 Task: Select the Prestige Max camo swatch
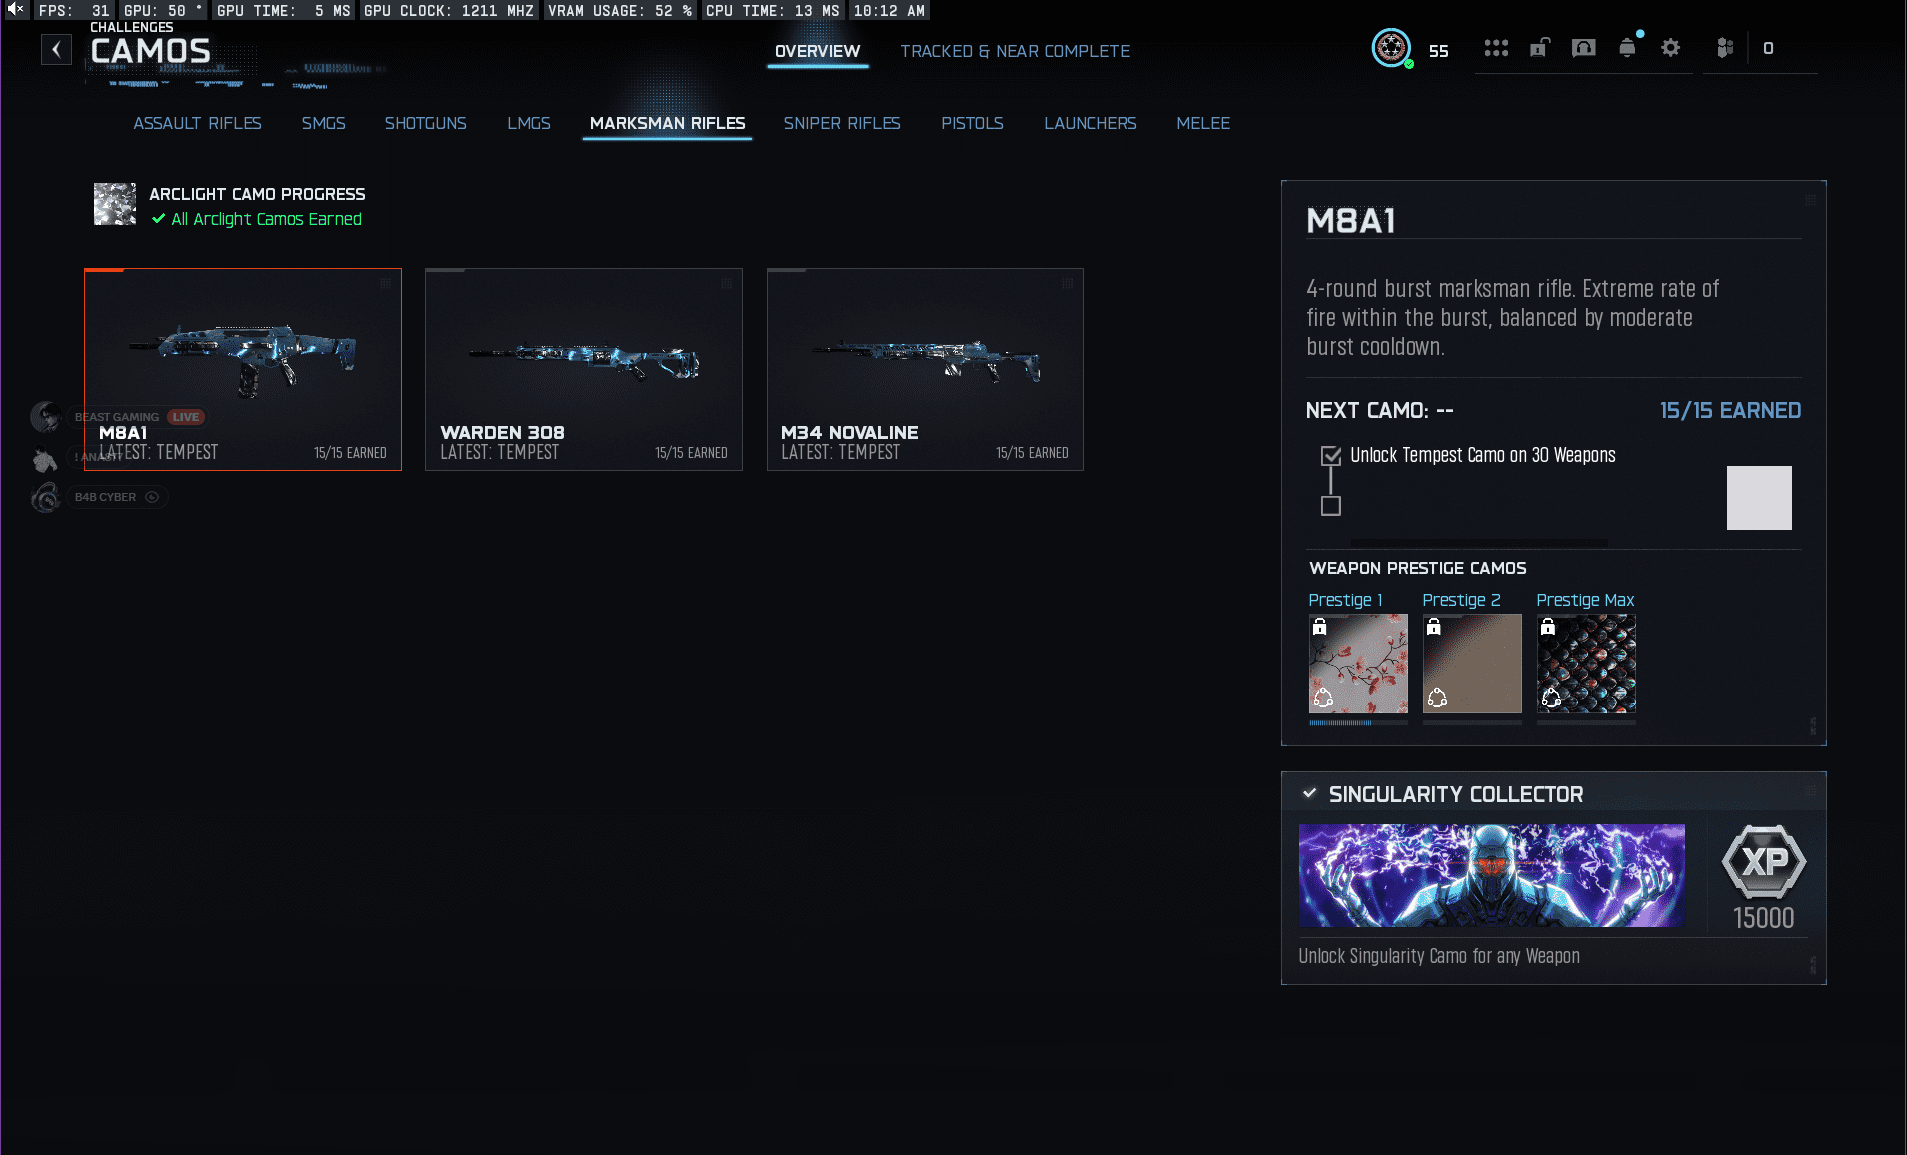point(1586,663)
